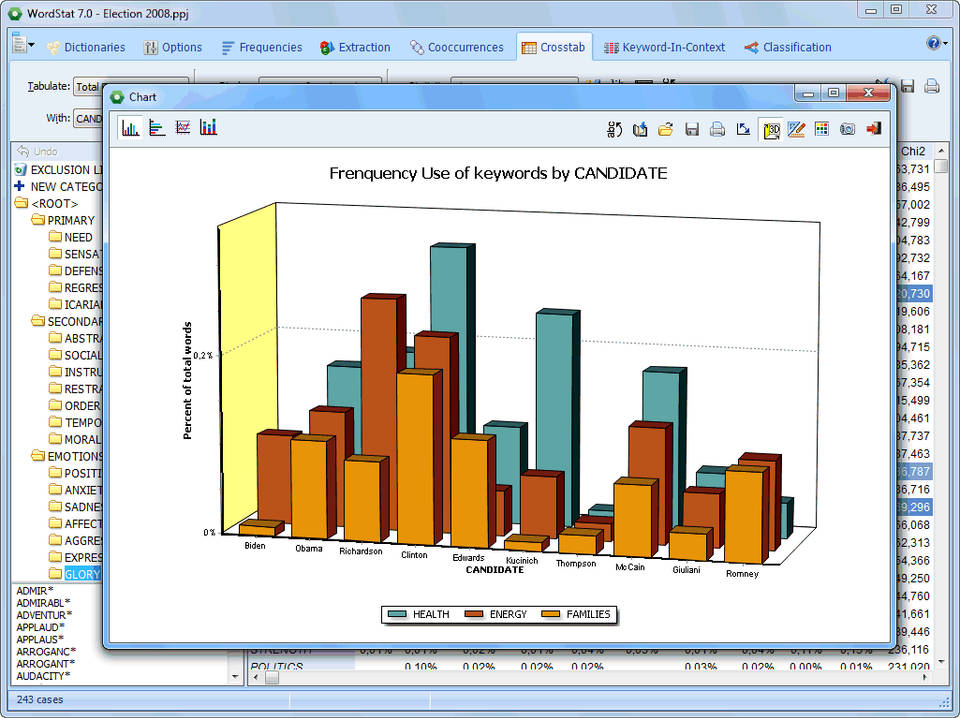Copy chart with the camera icon
Image resolution: width=960 pixels, height=718 pixels.
[x=847, y=129]
